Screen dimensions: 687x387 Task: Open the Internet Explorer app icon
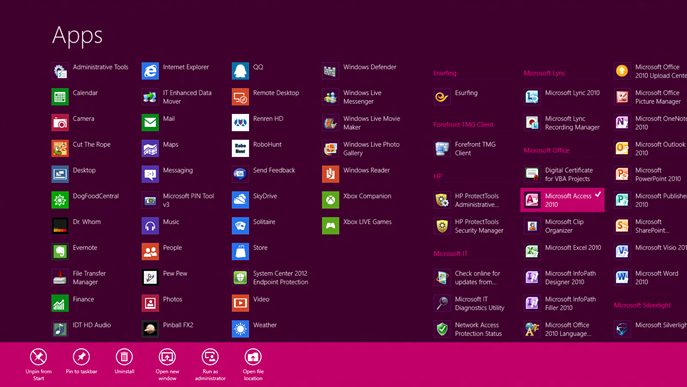click(x=150, y=71)
